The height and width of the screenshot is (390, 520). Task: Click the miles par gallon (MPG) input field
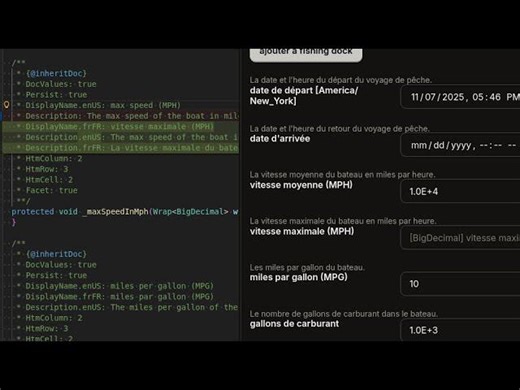tap(460, 284)
